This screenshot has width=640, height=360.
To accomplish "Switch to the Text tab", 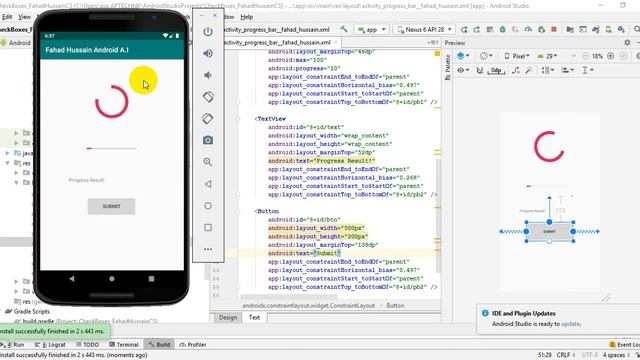I will (x=254, y=318).
